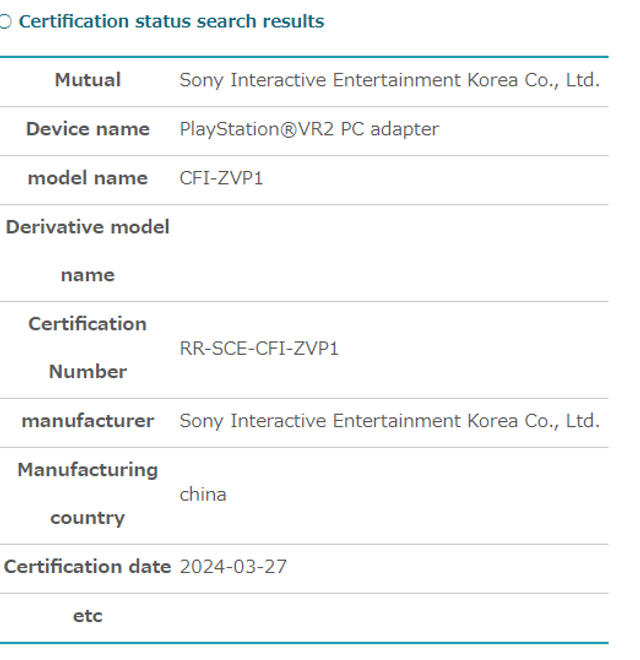Click the 'manufacturer' label
This screenshot has width=640, height=660.
point(88,421)
